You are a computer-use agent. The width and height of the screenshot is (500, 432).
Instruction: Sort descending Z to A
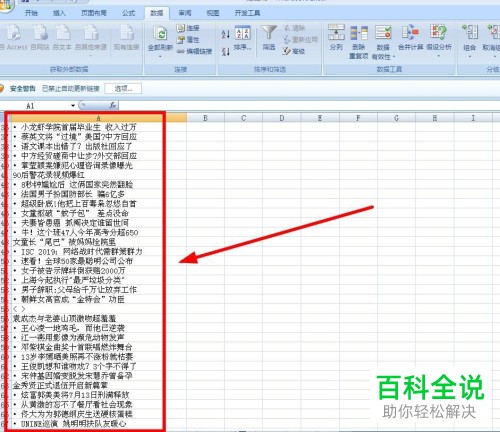[226, 51]
